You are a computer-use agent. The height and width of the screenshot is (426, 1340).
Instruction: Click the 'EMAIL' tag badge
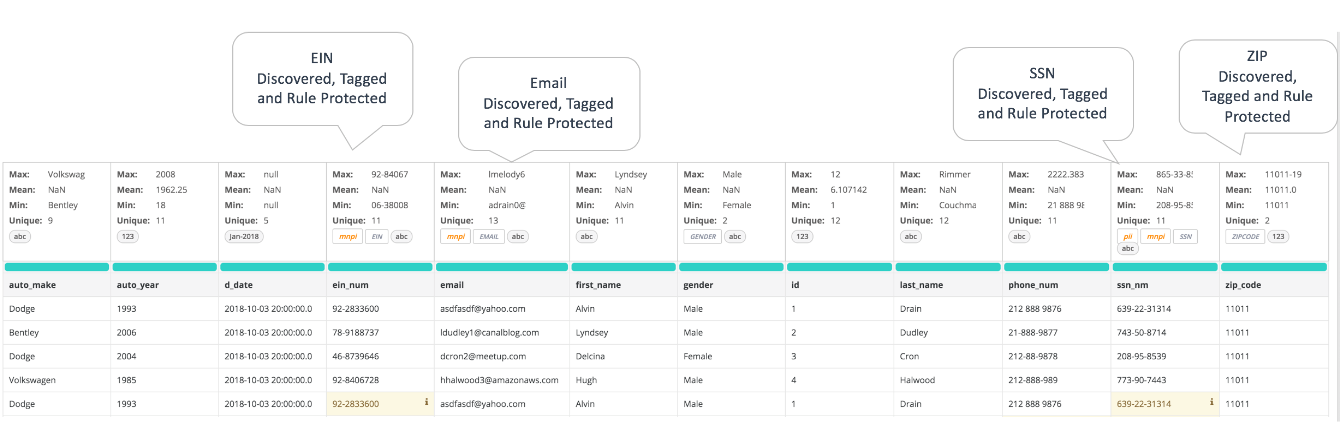click(488, 237)
